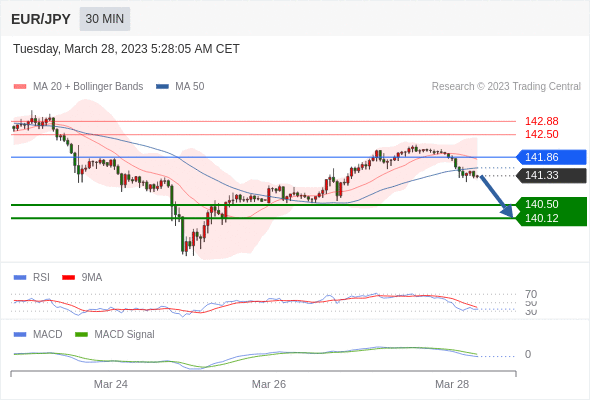Click the 142.50 resistance level label
590x400 pixels.
pos(541,134)
